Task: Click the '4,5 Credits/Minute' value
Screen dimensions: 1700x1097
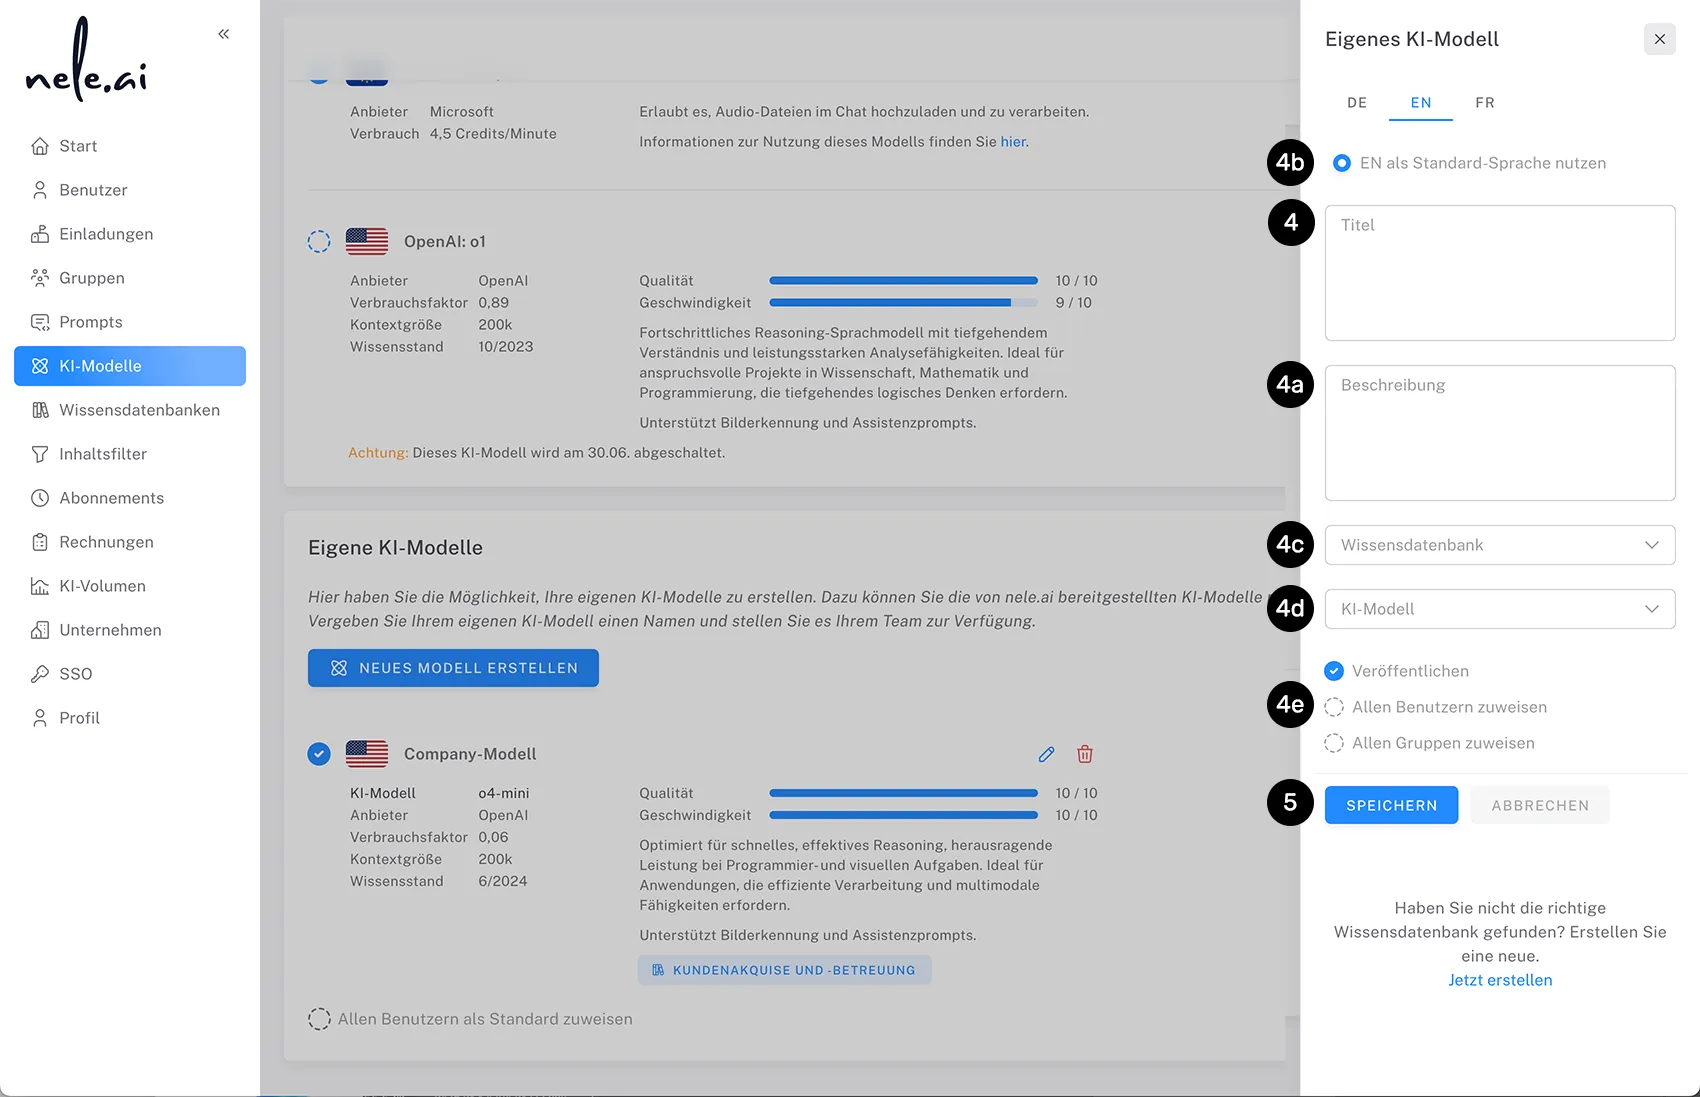Action: tap(493, 134)
